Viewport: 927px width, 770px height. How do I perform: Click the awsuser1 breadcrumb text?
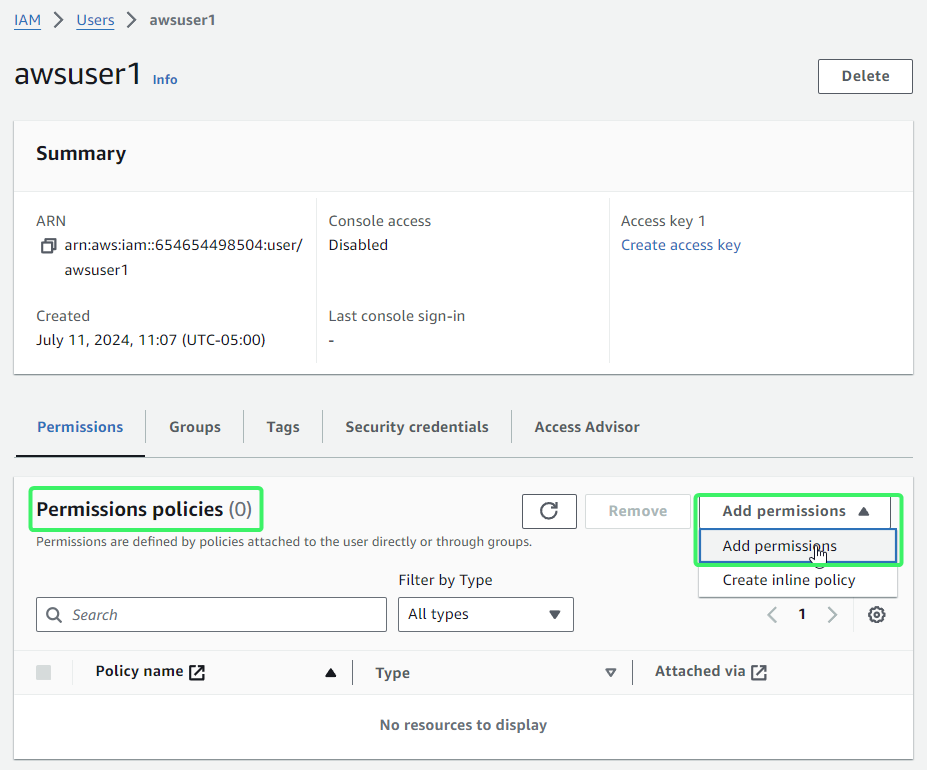coord(182,20)
